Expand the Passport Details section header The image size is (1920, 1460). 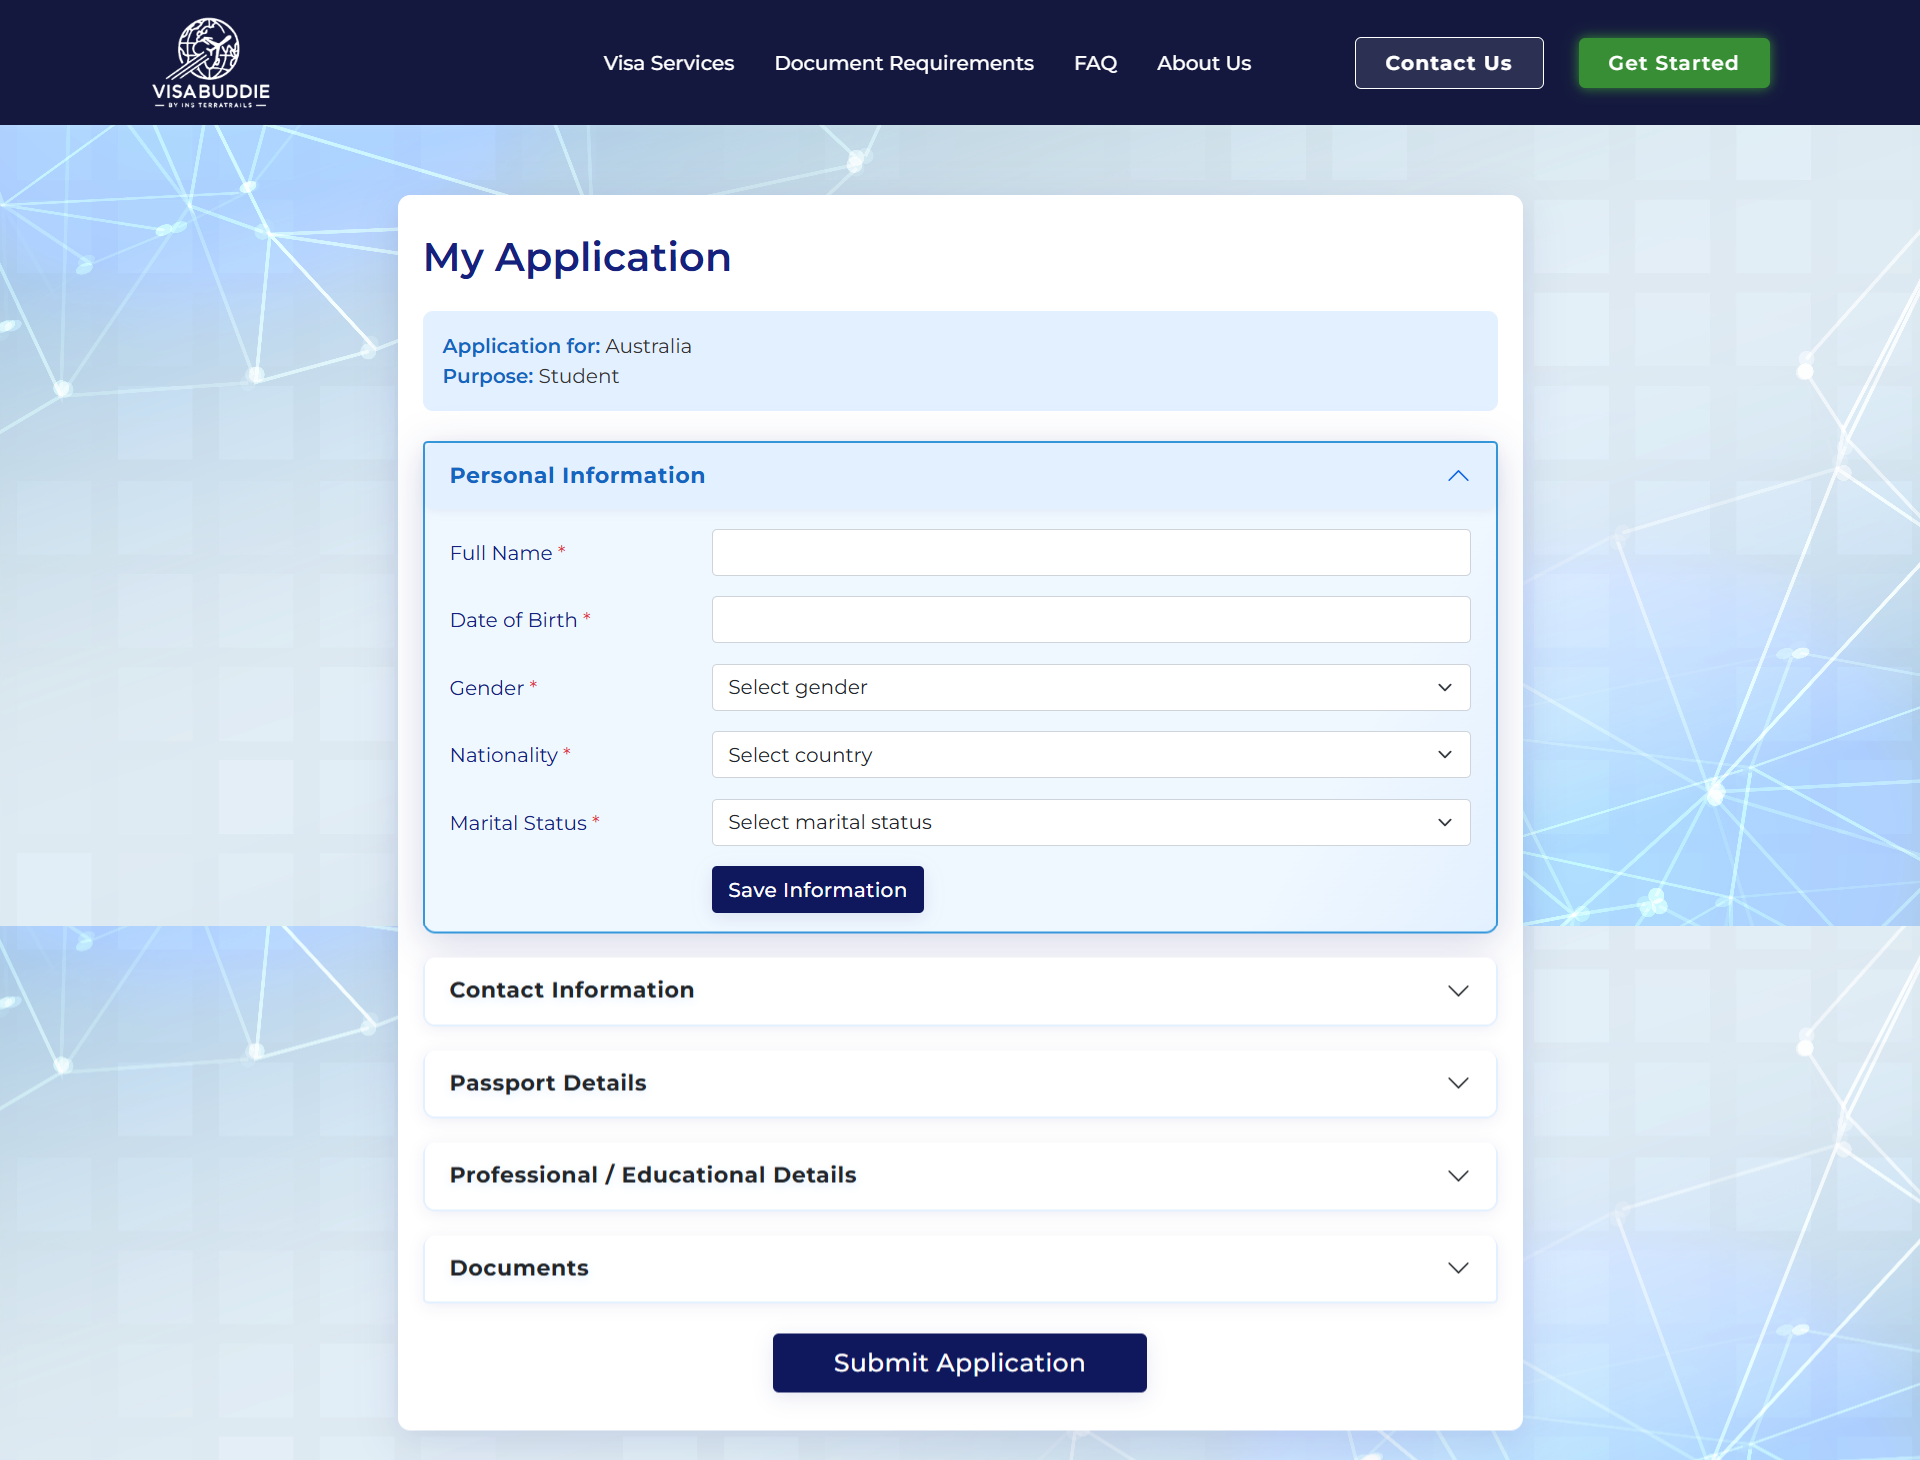pos(548,1083)
